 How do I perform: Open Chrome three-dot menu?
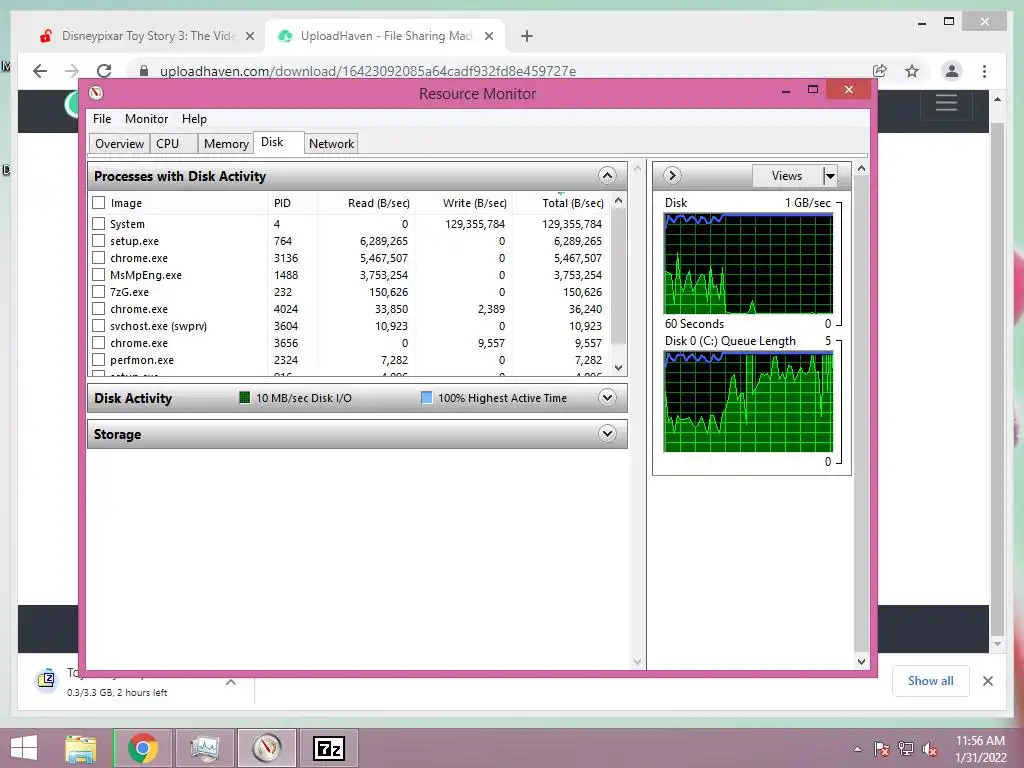pos(984,71)
